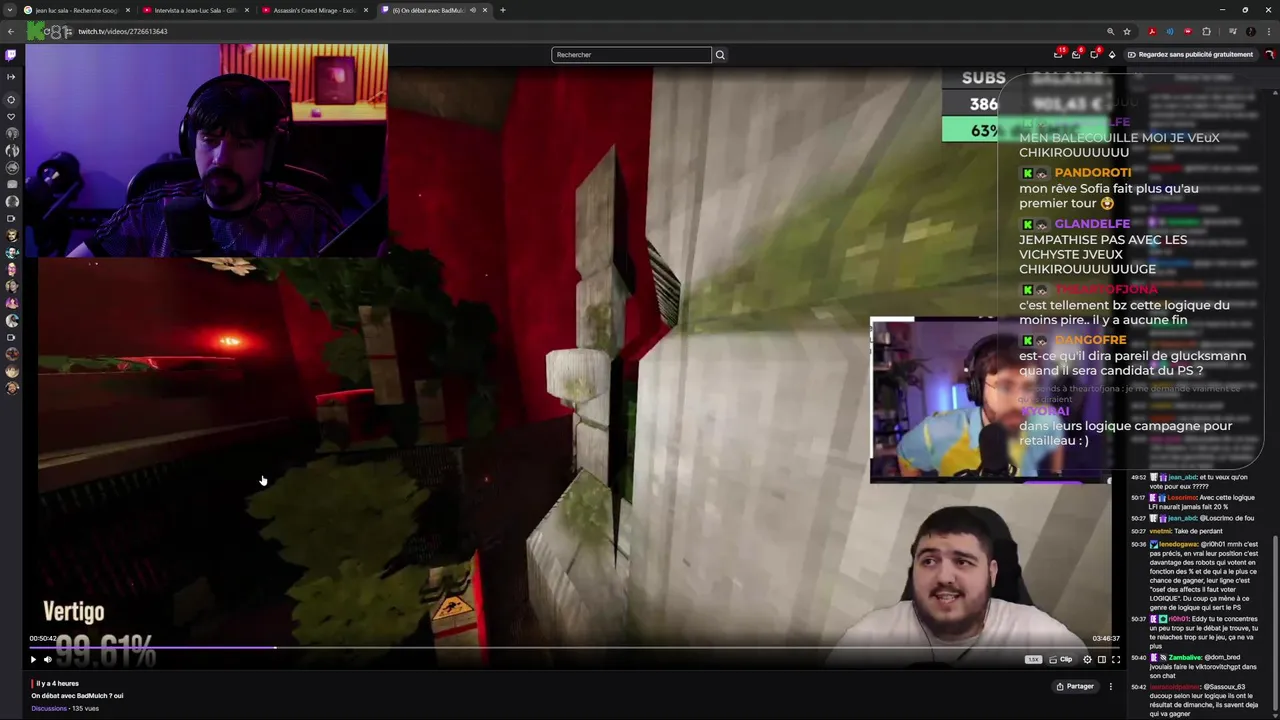
Task: Seek on the video progress bar
Action: [575, 648]
